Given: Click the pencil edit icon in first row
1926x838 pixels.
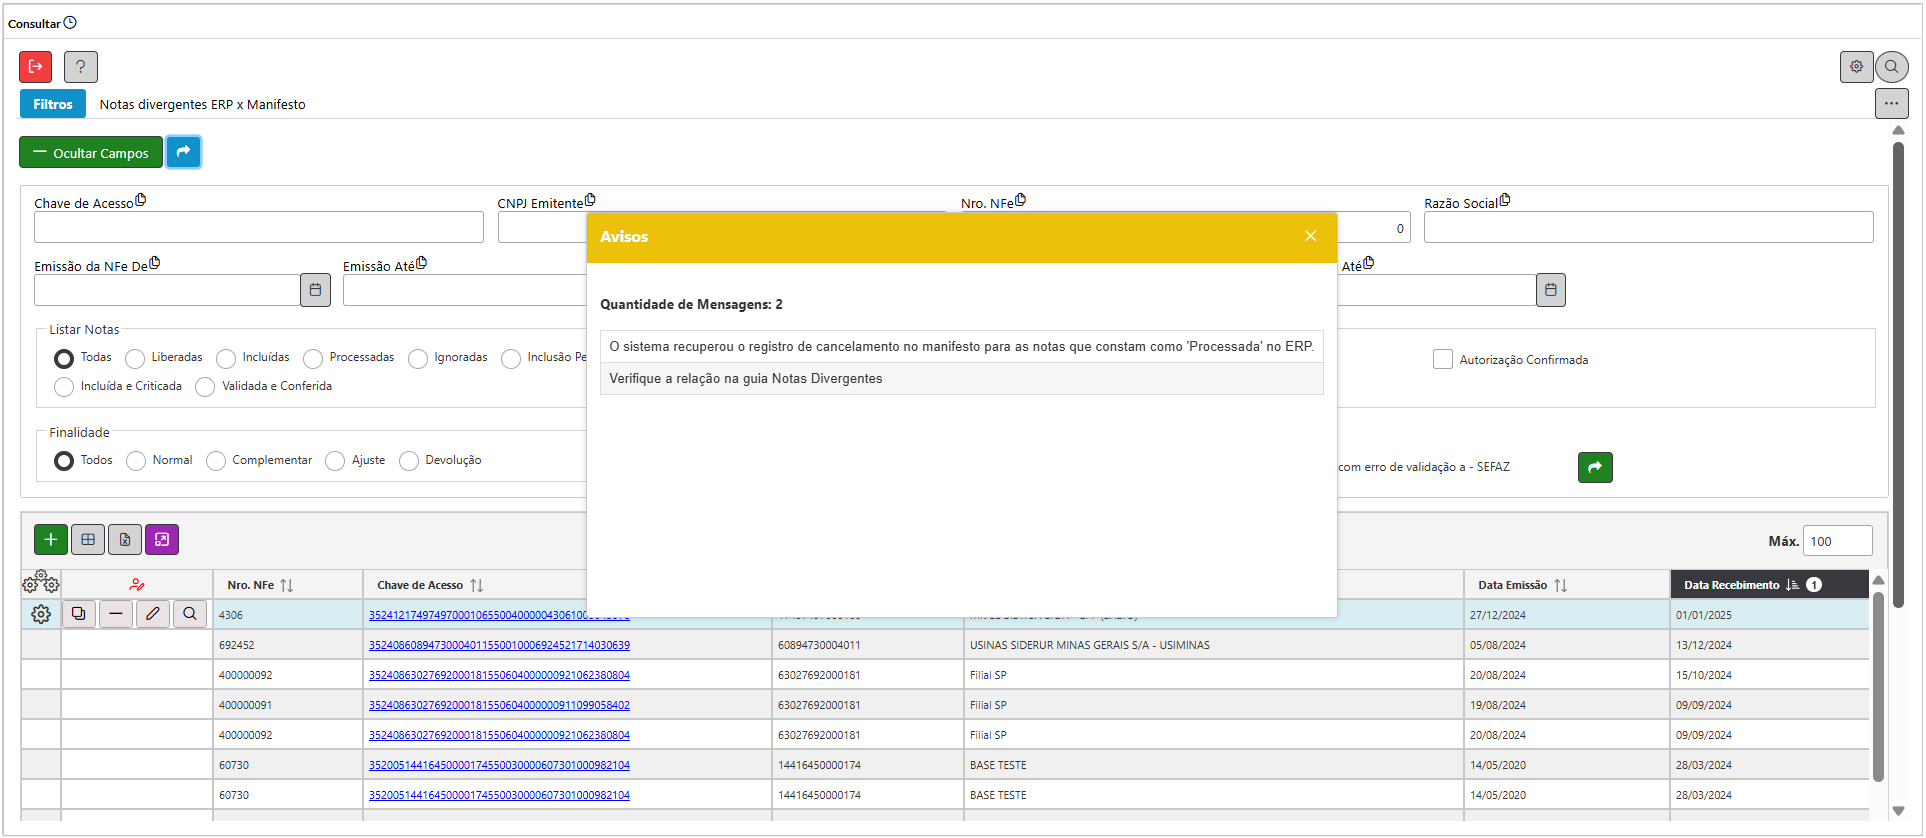Looking at the screenshot, I should click(153, 614).
